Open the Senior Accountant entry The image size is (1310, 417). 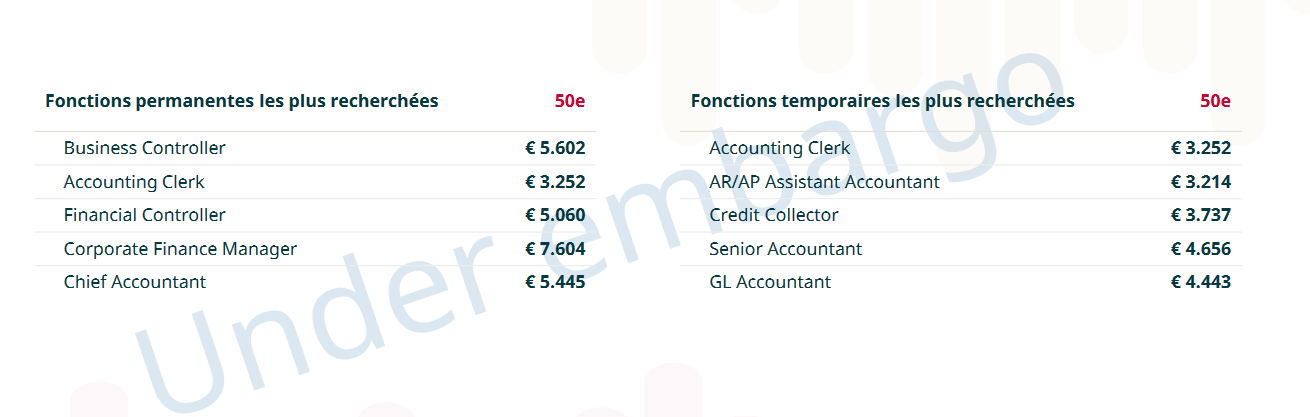pyautogui.click(x=785, y=249)
